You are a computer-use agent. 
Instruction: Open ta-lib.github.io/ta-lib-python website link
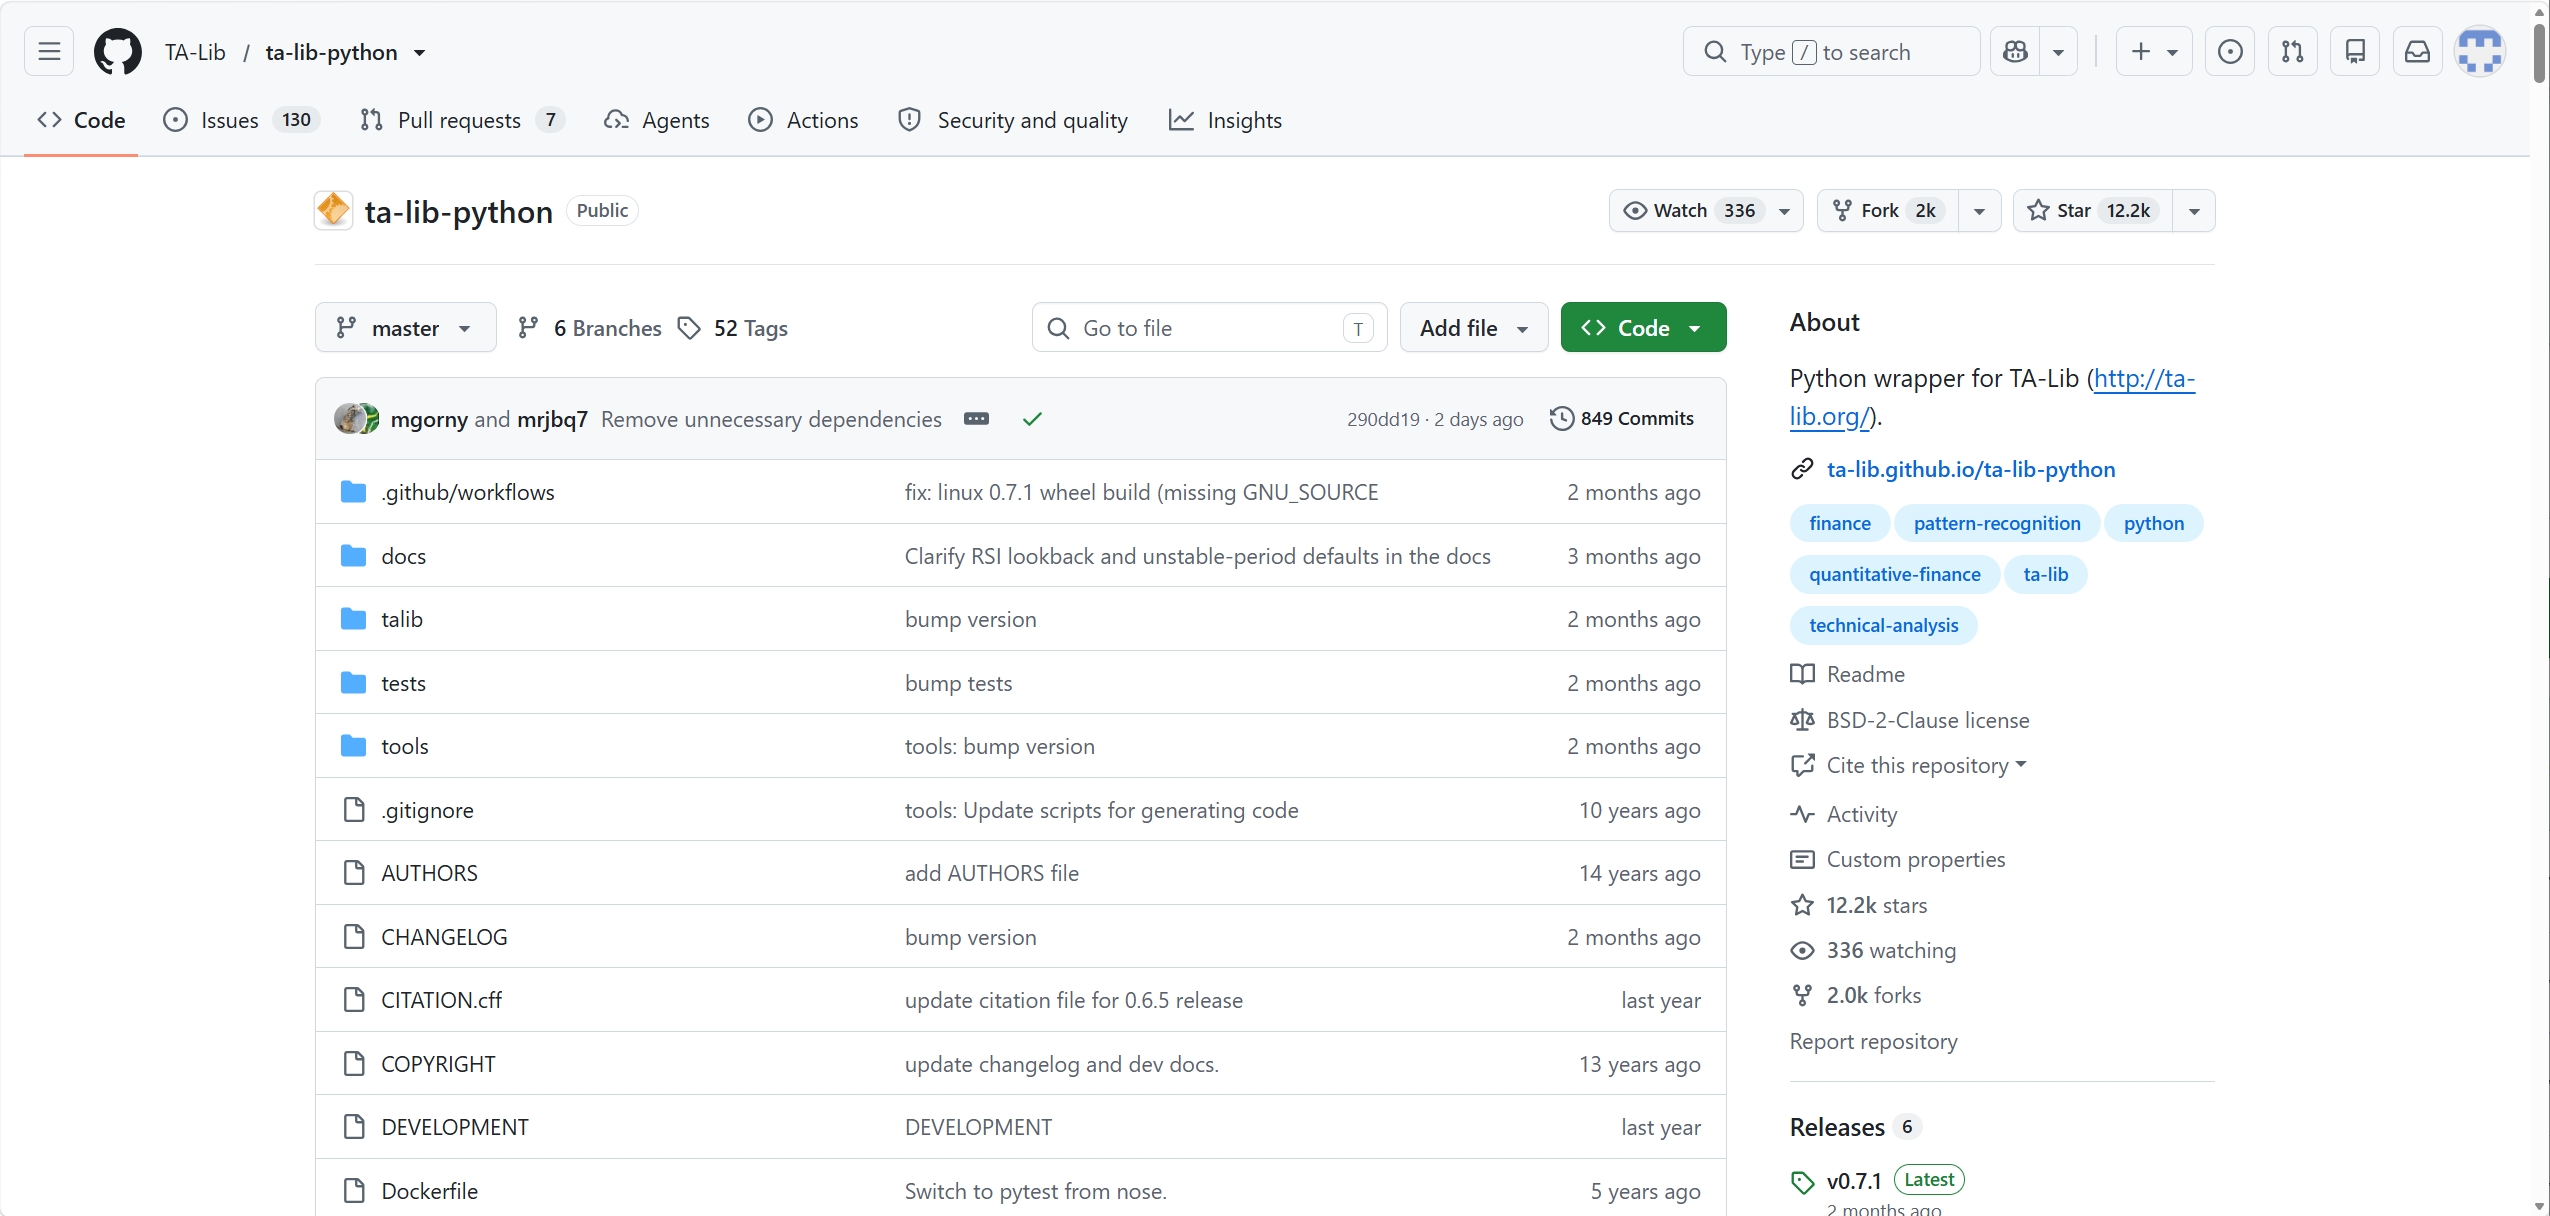tap(1970, 468)
